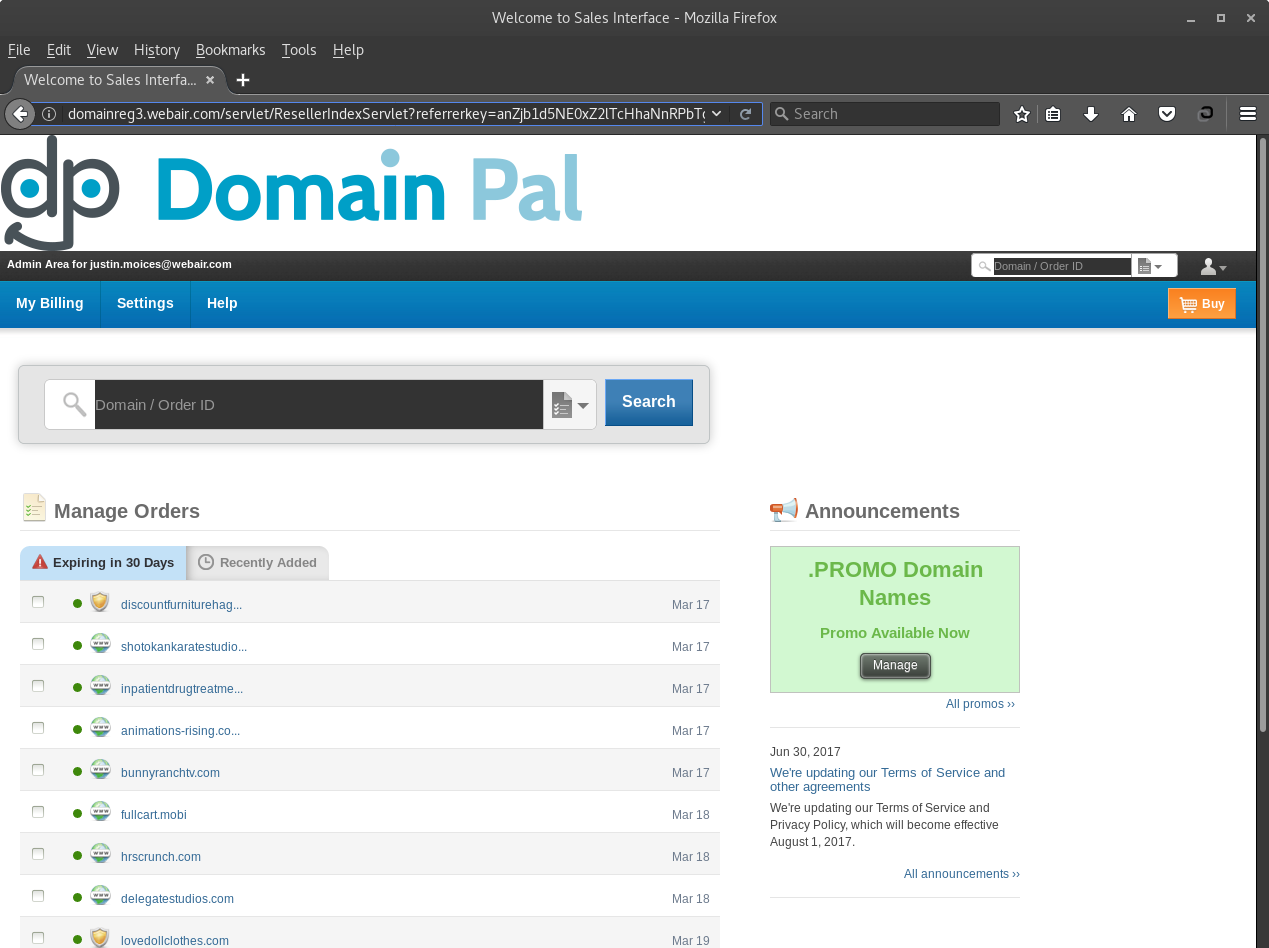Click the Domain Pal logo
The image size is (1269, 948).
coord(292,191)
